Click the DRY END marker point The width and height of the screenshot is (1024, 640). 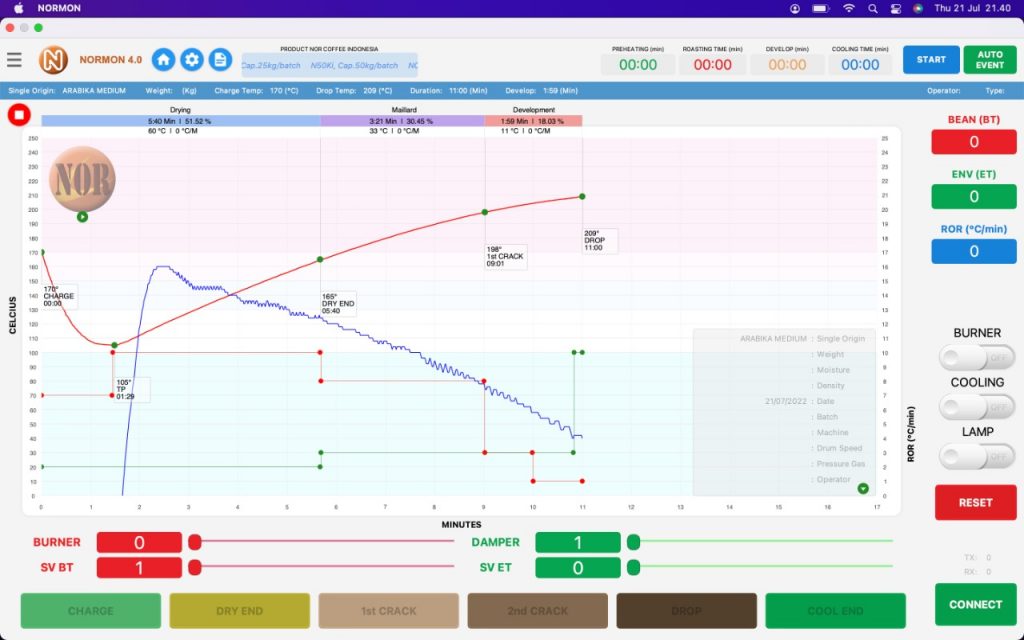click(x=320, y=259)
